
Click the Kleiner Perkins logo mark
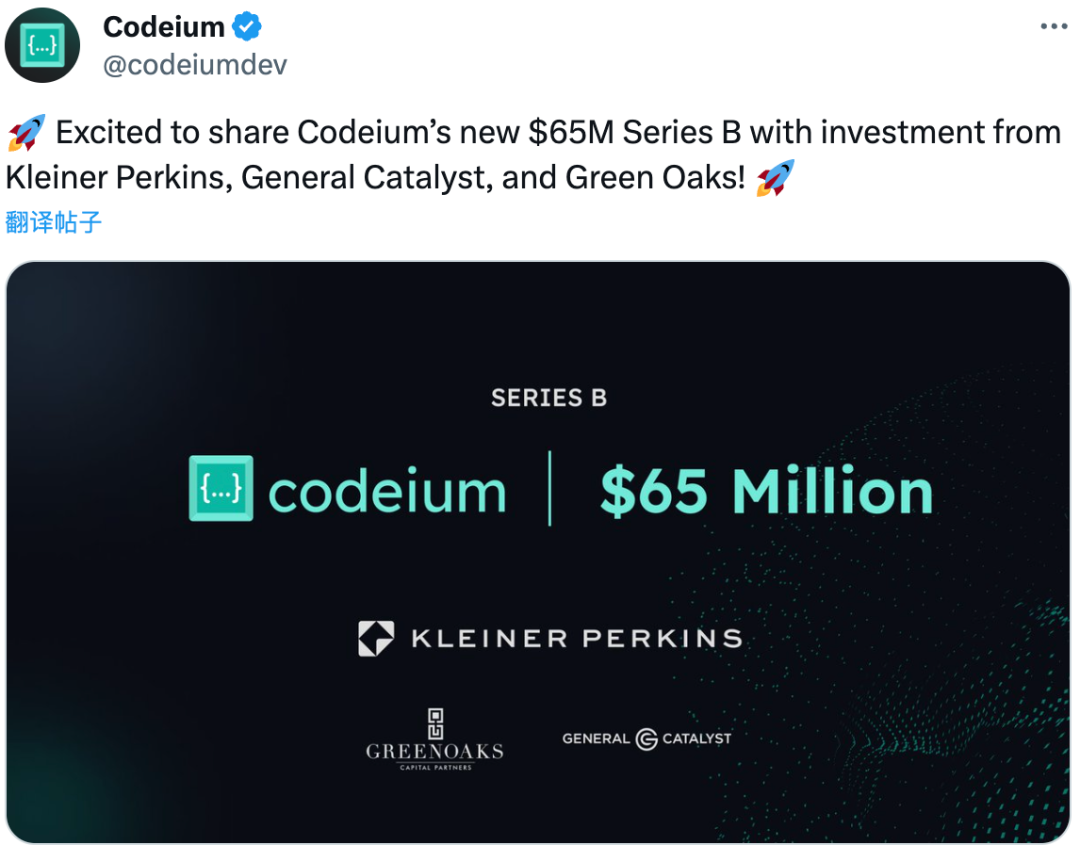pyautogui.click(x=376, y=638)
